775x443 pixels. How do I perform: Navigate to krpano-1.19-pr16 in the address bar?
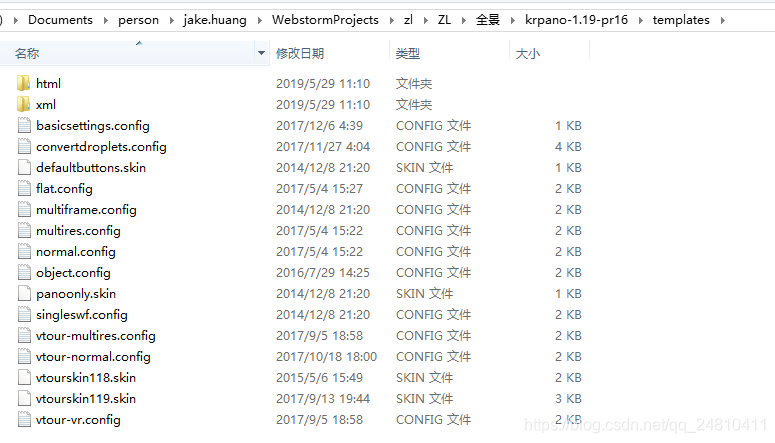576,20
